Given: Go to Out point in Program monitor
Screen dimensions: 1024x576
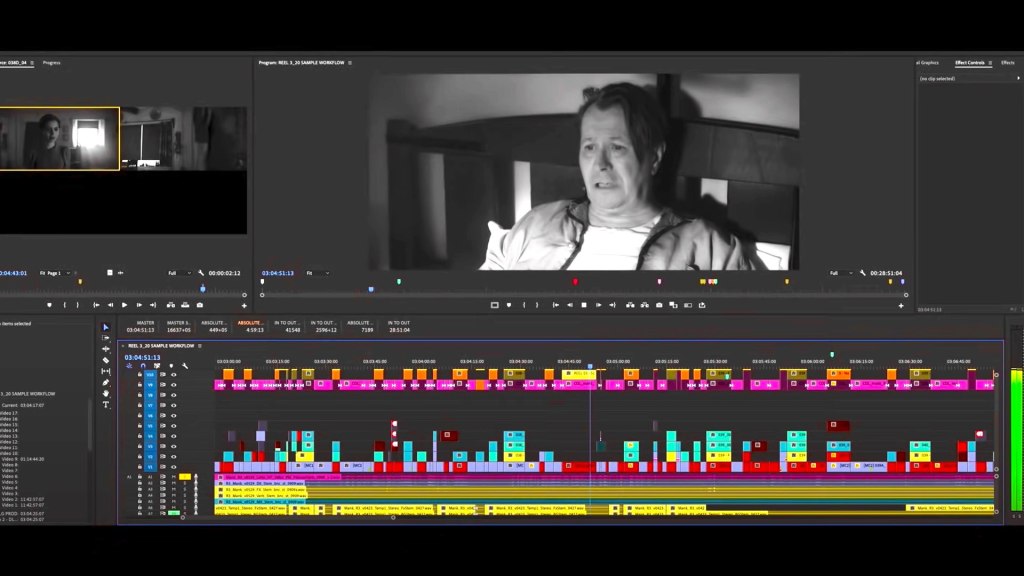Looking at the screenshot, I should click(x=613, y=305).
